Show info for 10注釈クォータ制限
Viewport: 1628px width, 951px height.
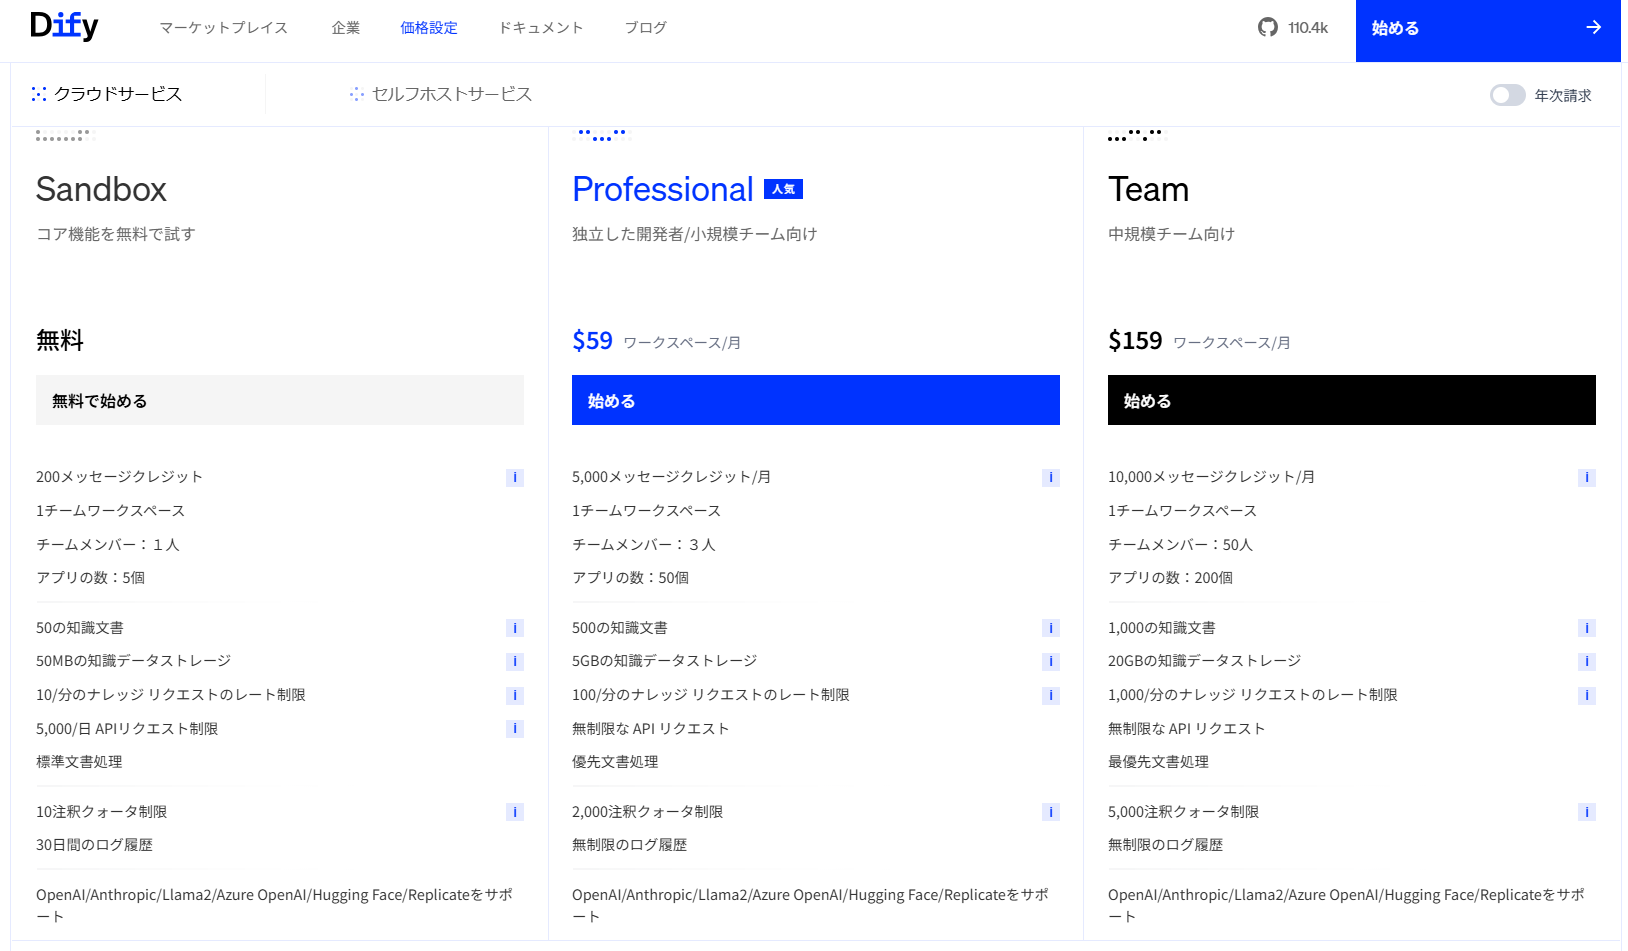pyautogui.click(x=515, y=812)
